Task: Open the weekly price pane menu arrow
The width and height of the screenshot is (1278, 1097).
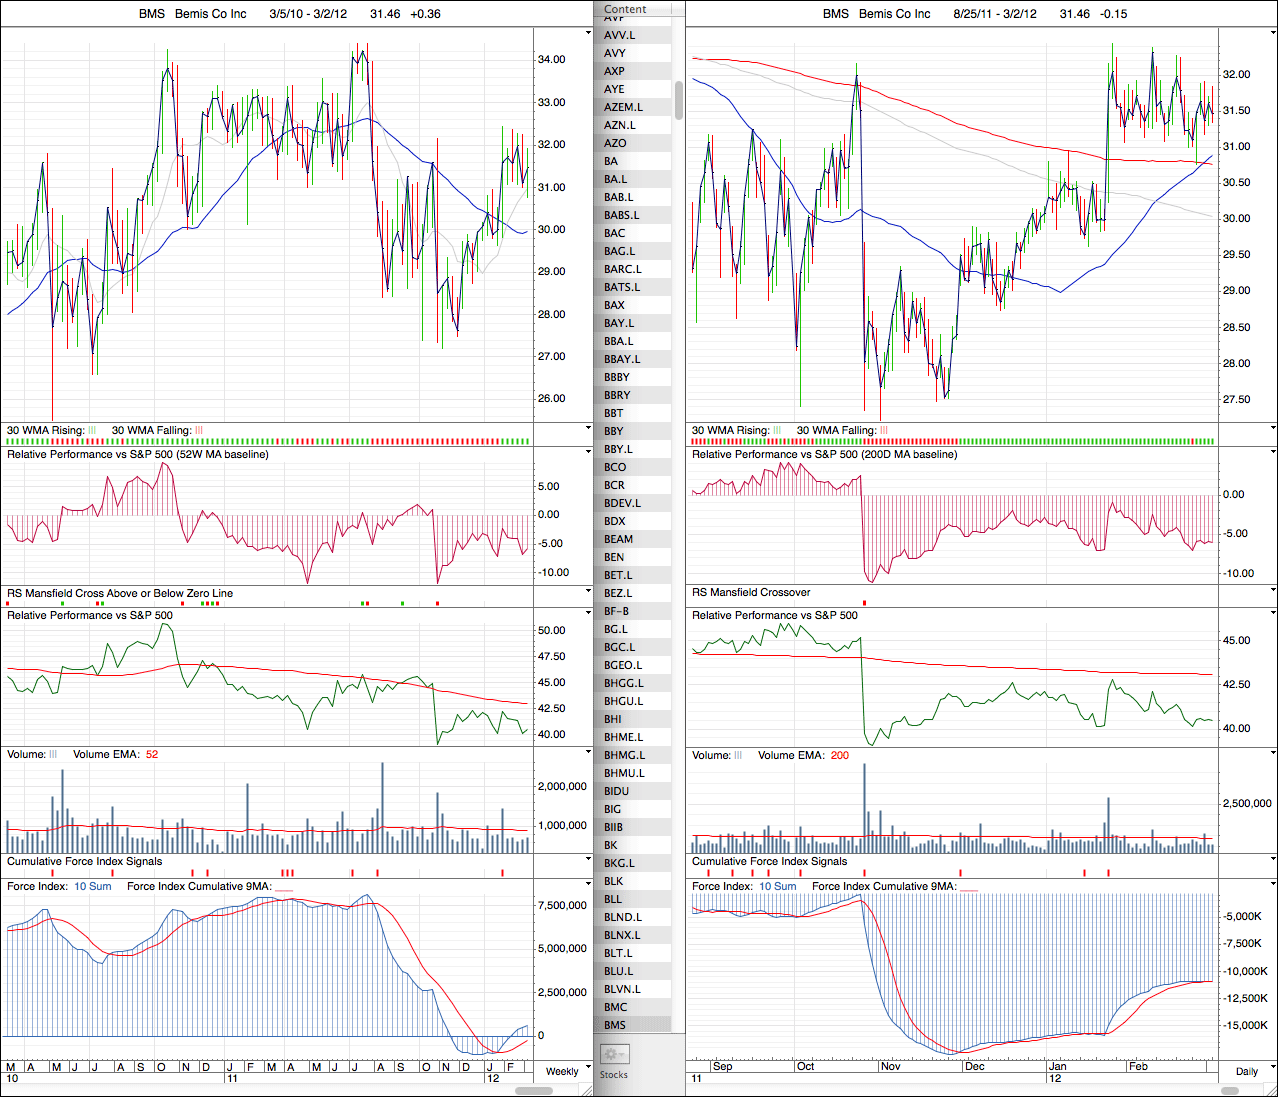Action: click(x=588, y=33)
